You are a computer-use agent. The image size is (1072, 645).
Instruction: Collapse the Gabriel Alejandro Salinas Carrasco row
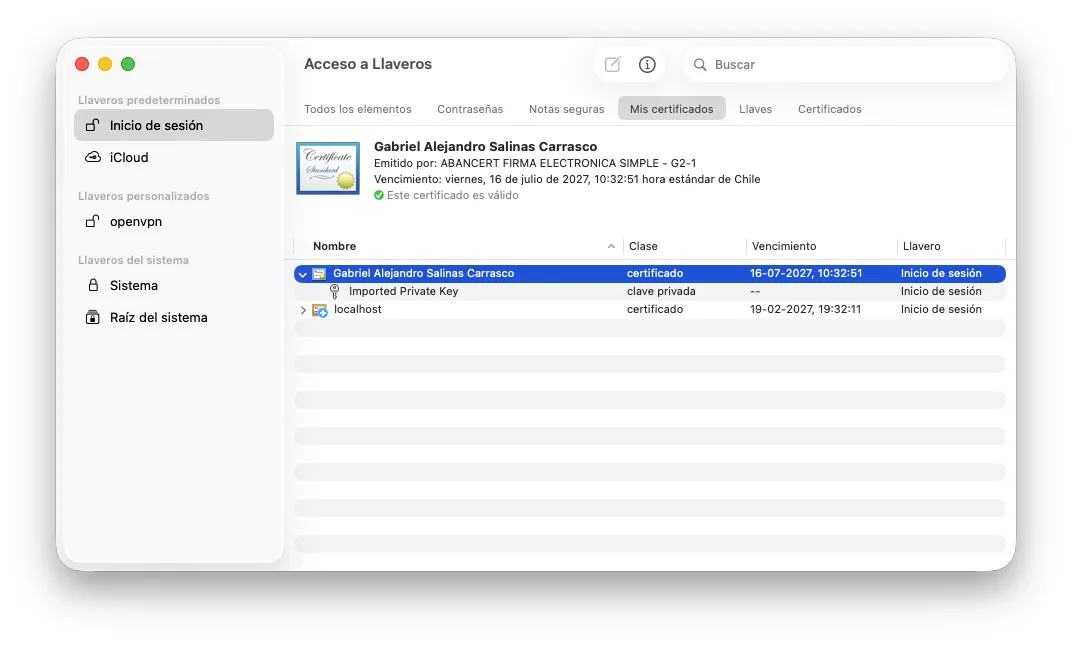coord(302,274)
